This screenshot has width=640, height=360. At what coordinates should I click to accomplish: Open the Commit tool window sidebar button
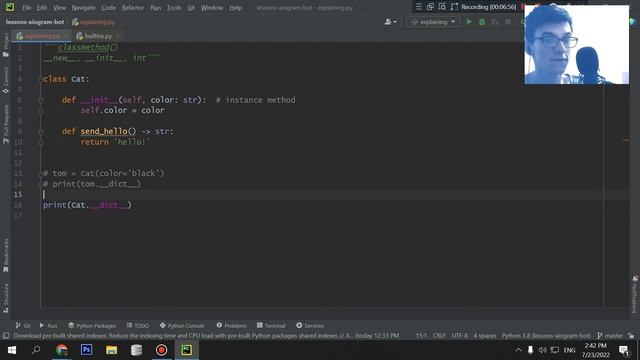coord(5,80)
